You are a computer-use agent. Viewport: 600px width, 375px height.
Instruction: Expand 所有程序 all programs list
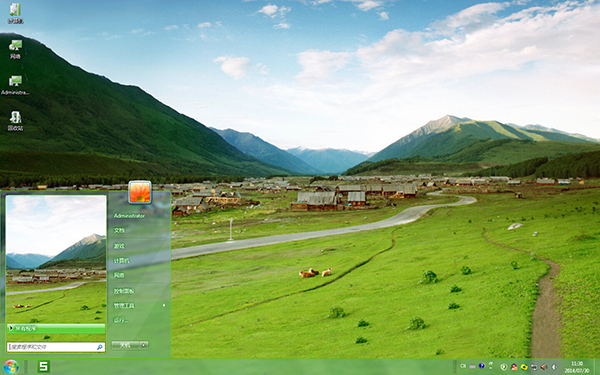coord(56,328)
